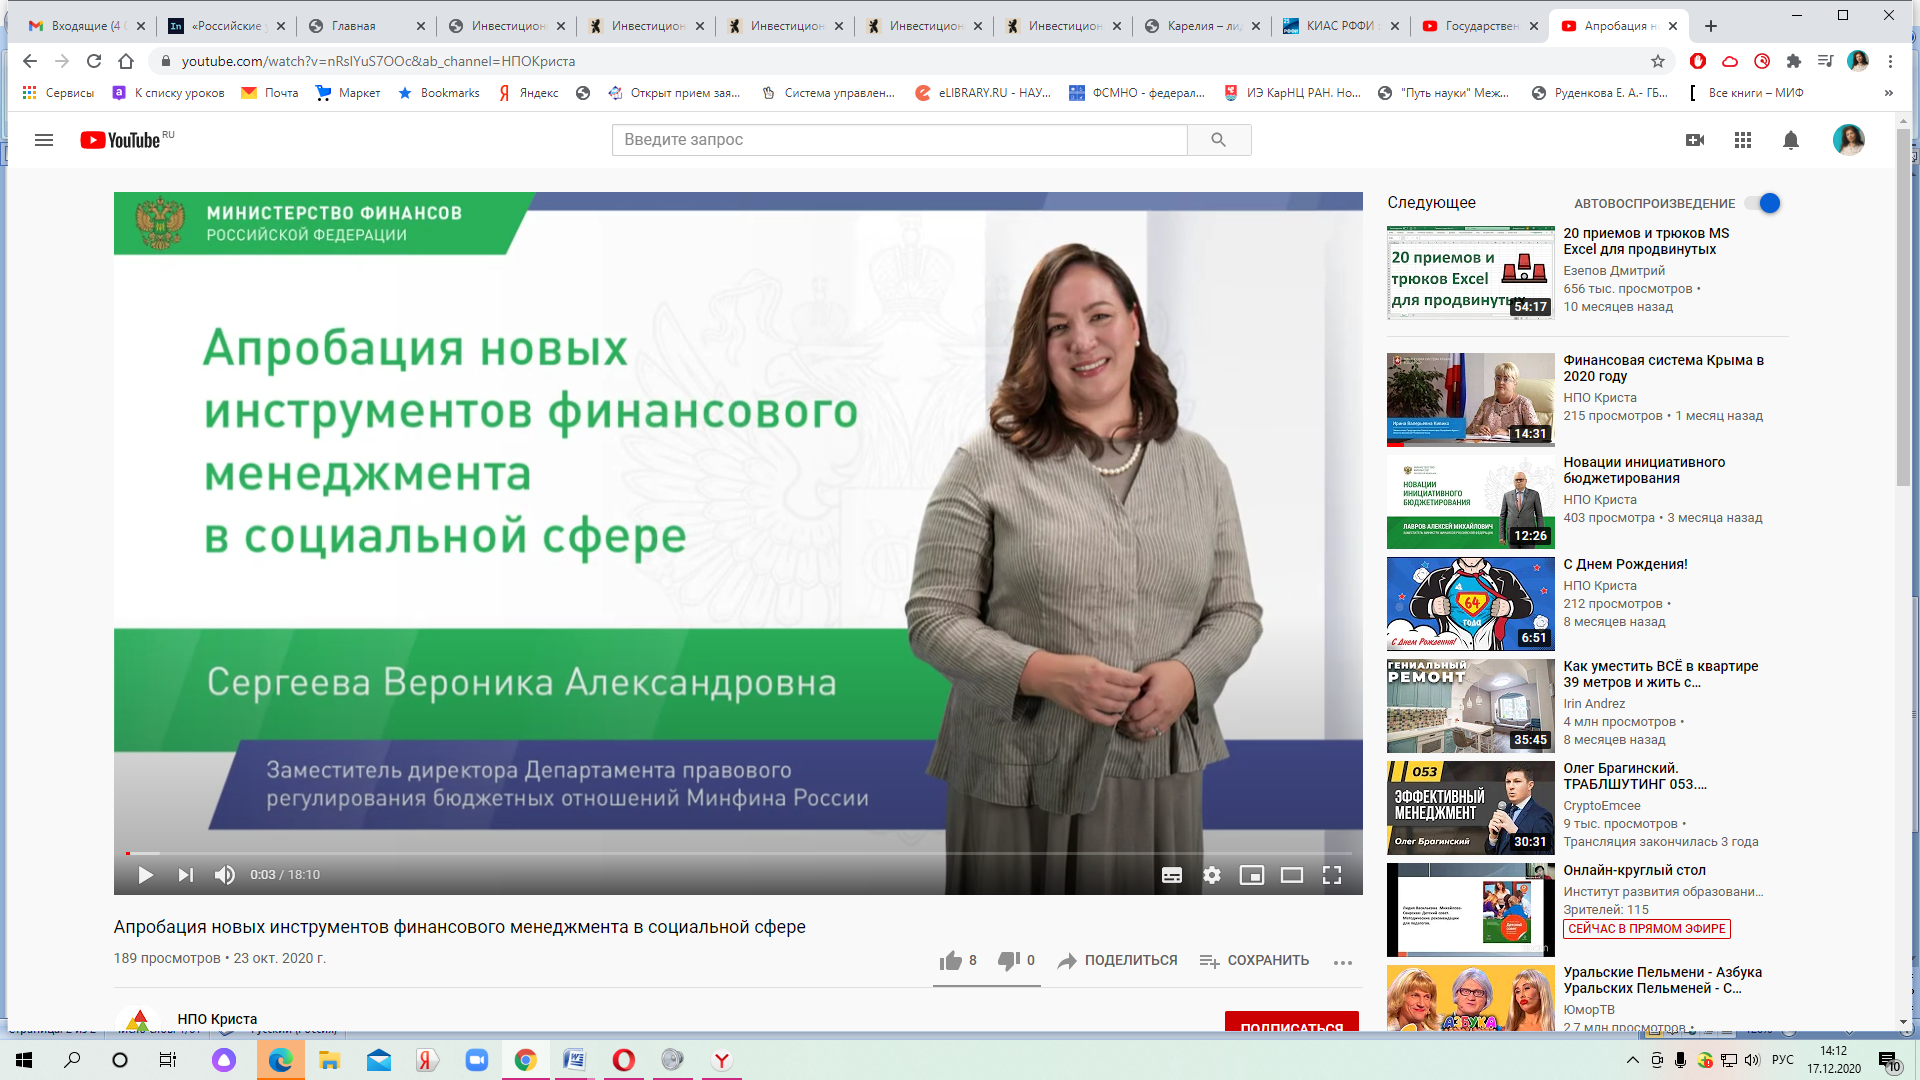Image resolution: width=1920 pixels, height=1080 pixels.
Task: Open the eLIBRARY.RU bookmark
Action: (x=983, y=93)
